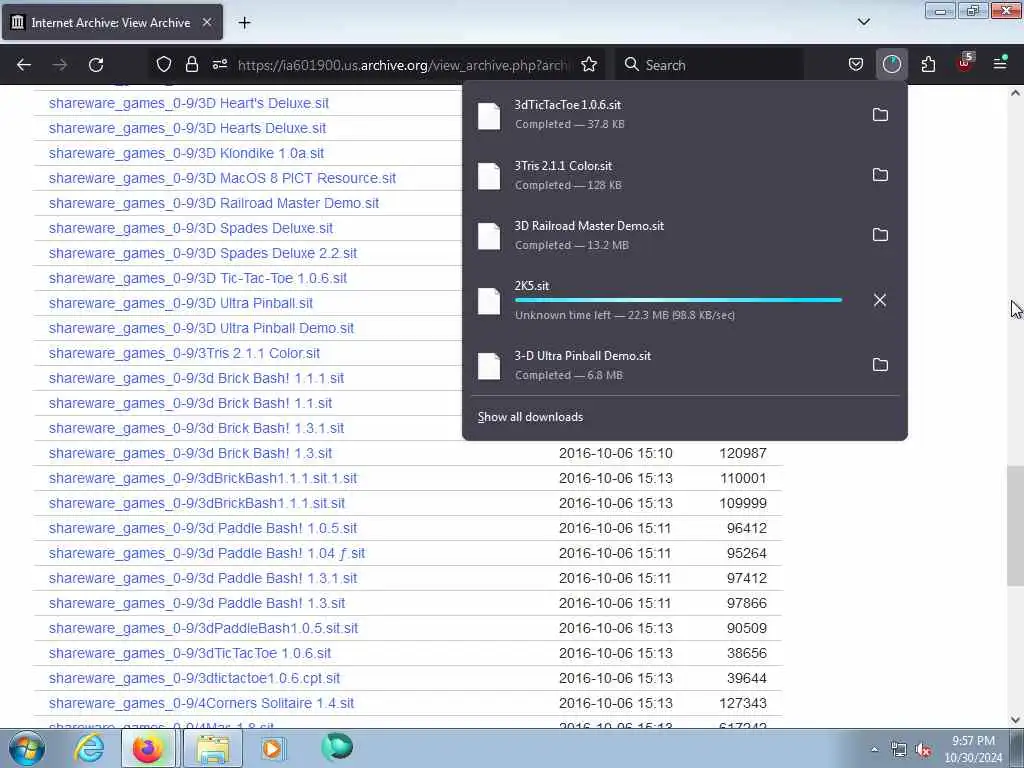Open link 3dBrickBash1.1.1.sit.sit

(x=197, y=503)
